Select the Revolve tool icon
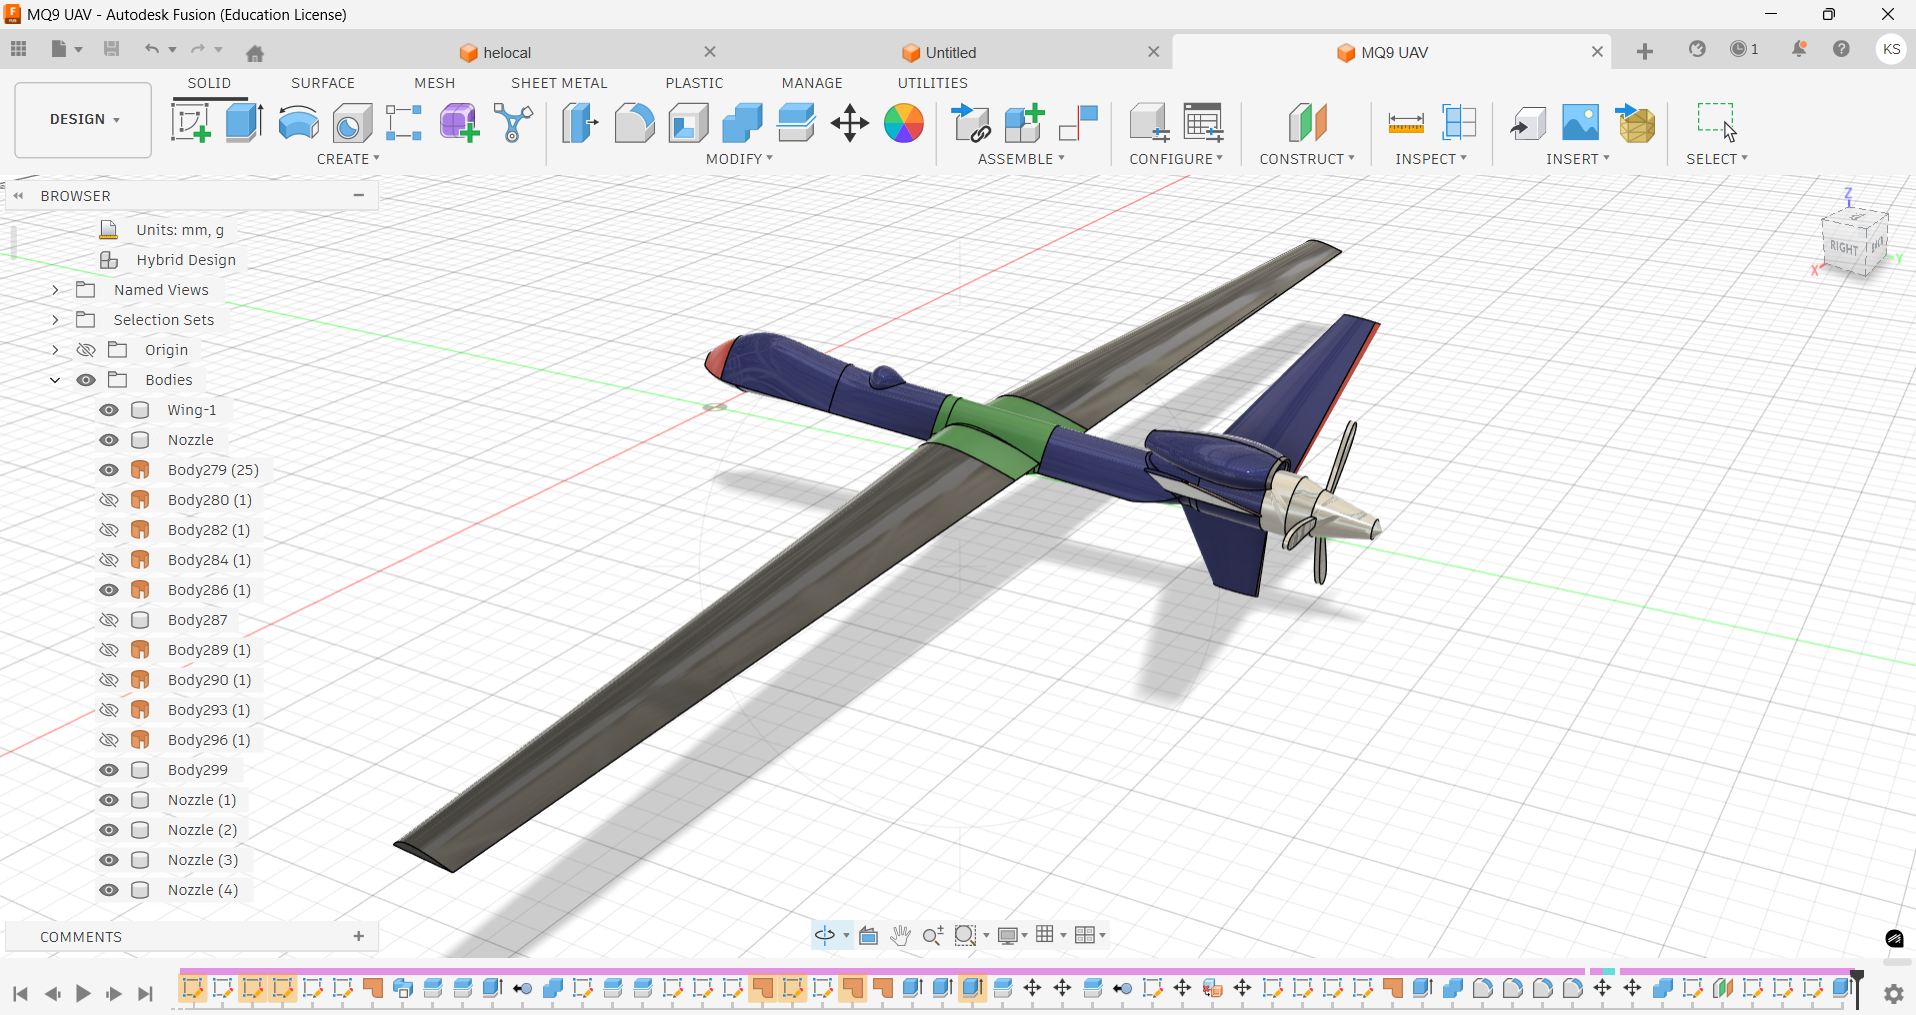 click(298, 123)
